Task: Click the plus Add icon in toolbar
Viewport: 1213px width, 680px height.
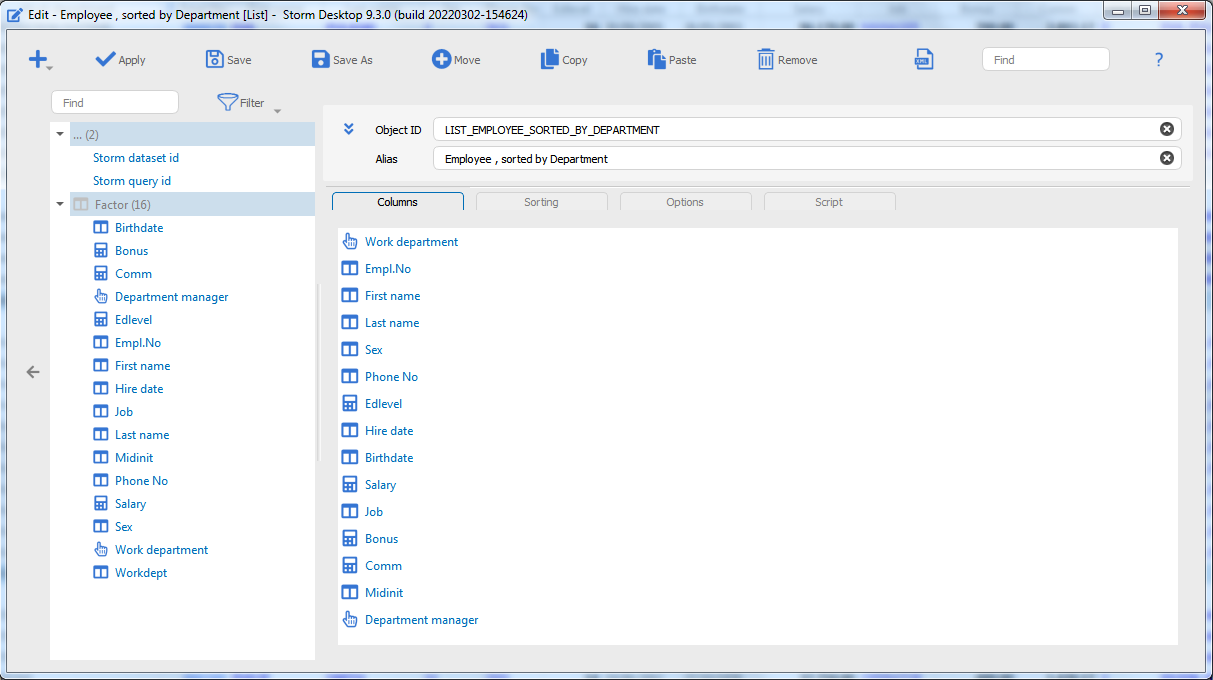Action: [x=38, y=60]
